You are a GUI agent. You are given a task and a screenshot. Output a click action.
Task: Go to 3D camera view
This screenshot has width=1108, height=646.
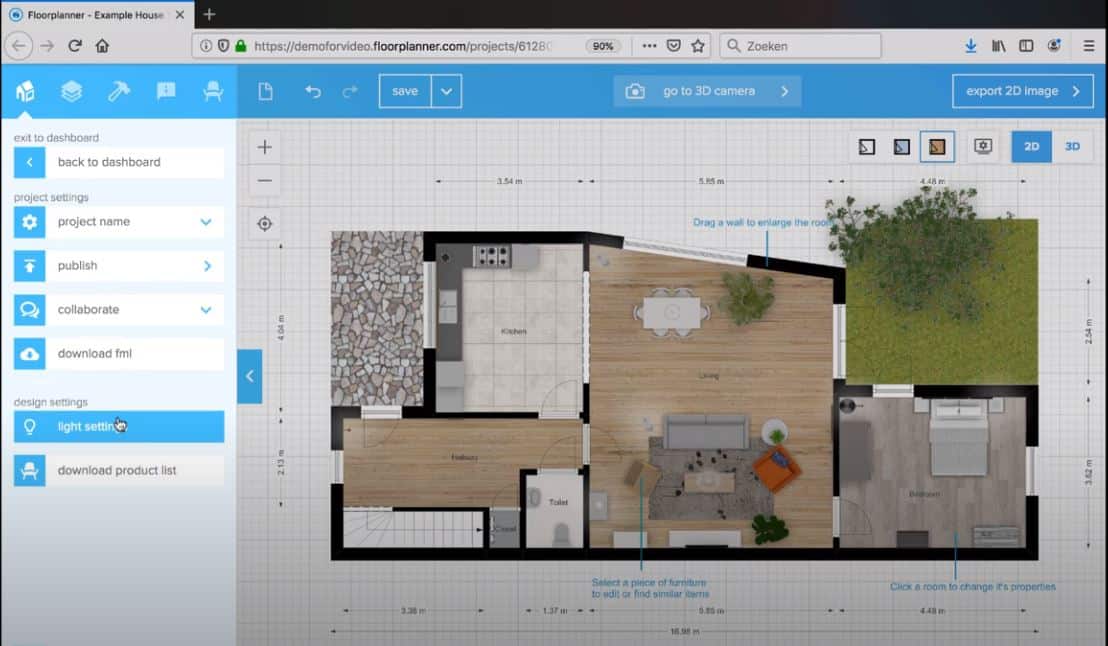707,91
